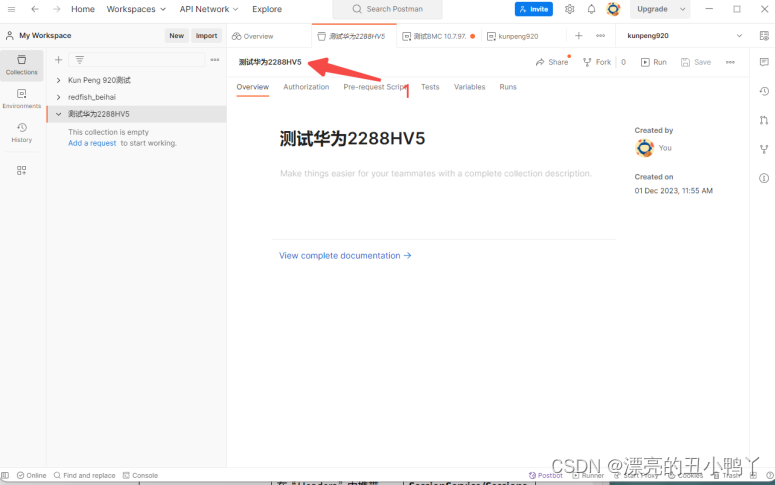This screenshot has width=775, height=485.
Task: Switch to 测试BMC 10.7.97 tab
Action: click(439, 36)
